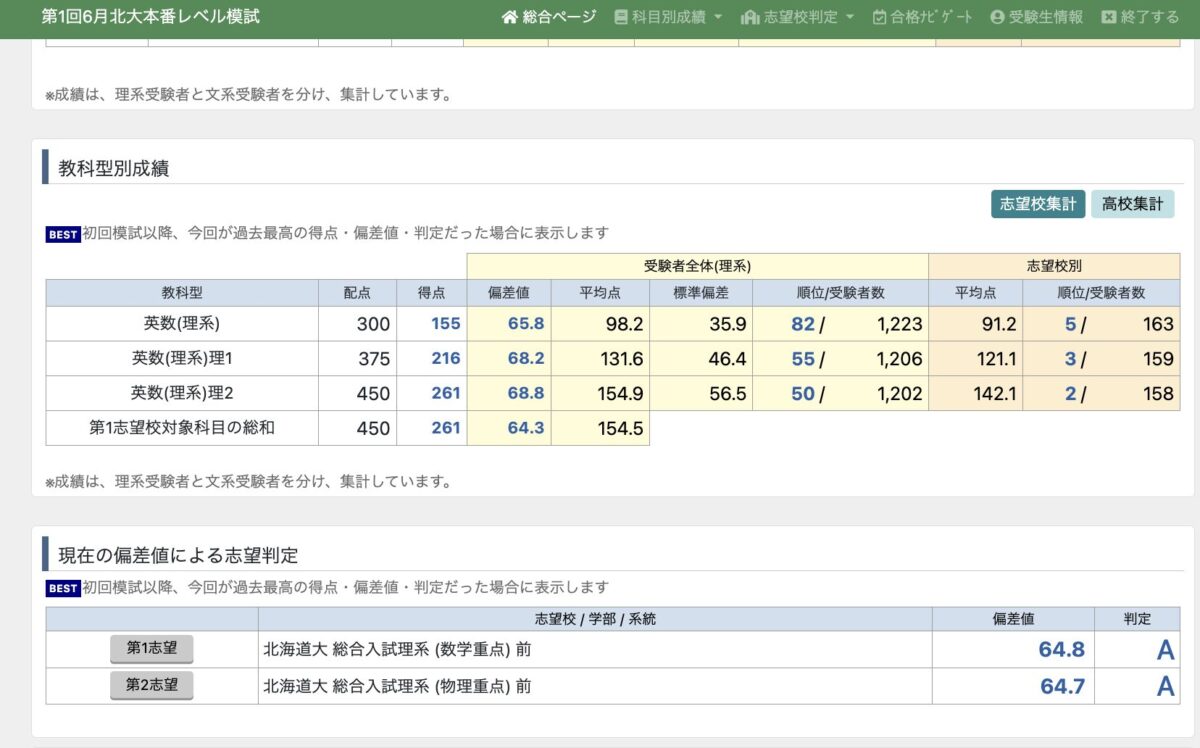Click deviation value 68.2
This screenshot has width=1200, height=748.
[526, 359]
